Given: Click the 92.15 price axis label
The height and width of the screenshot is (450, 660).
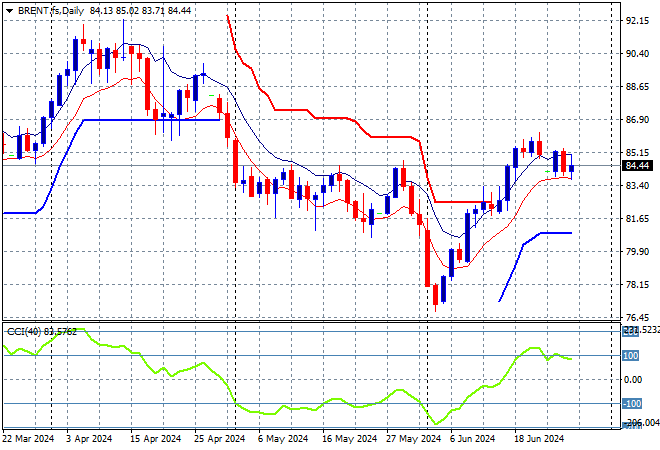Looking at the screenshot, I should click(637, 21).
